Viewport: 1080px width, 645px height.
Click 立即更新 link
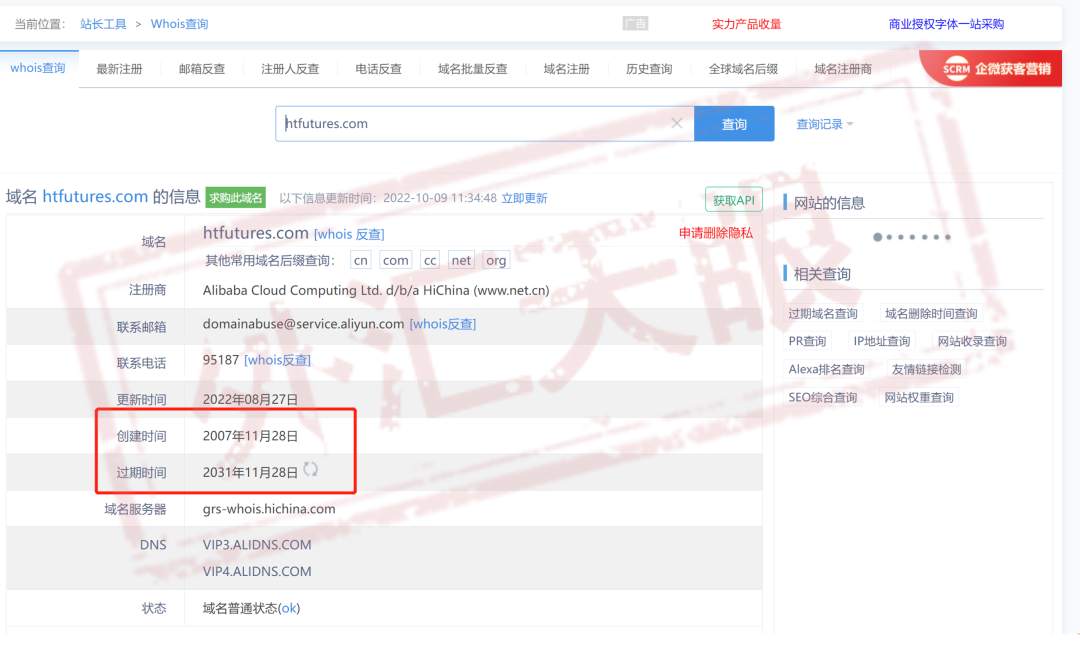524,198
